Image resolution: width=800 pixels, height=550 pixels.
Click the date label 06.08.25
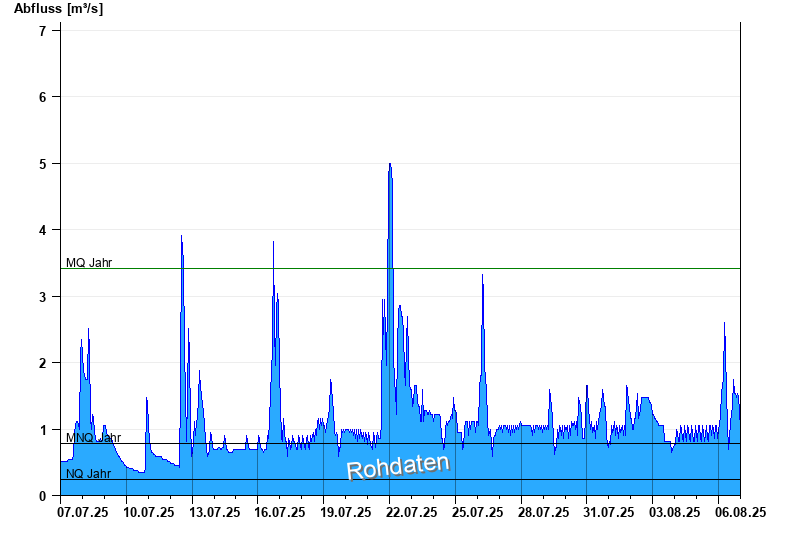pyautogui.click(x=740, y=512)
